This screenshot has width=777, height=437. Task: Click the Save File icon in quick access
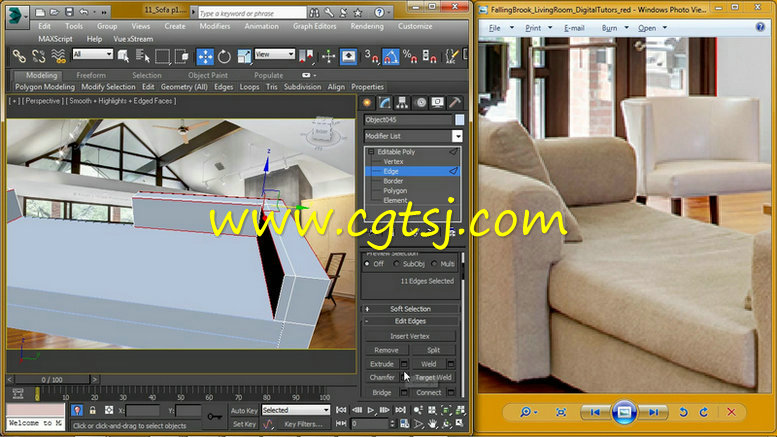click(69, 11)
